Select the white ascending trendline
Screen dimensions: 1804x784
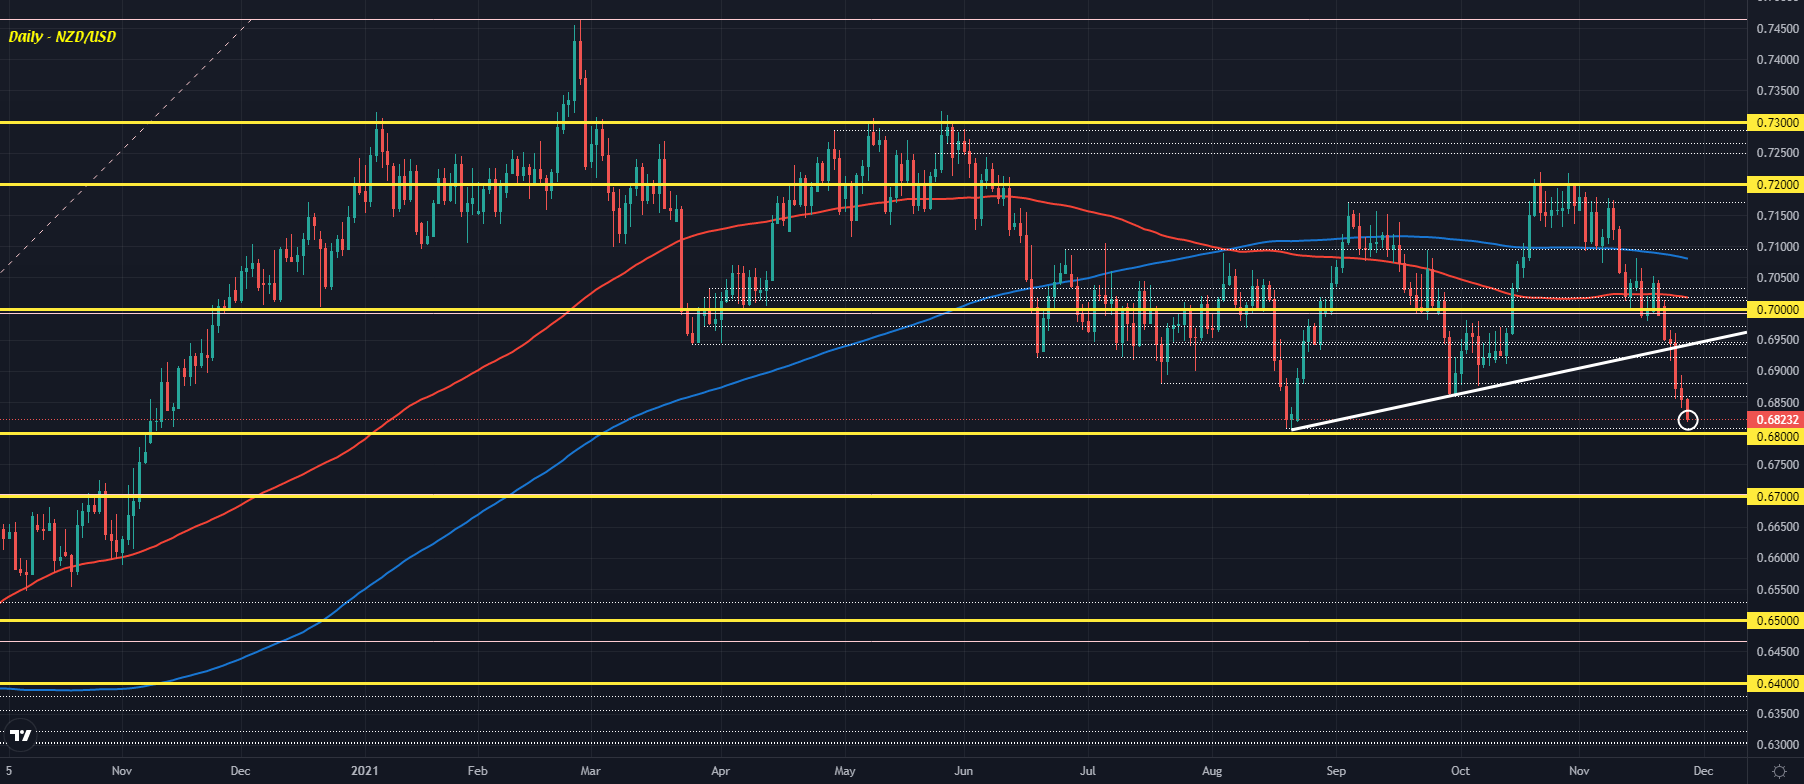pos(1520,380)
